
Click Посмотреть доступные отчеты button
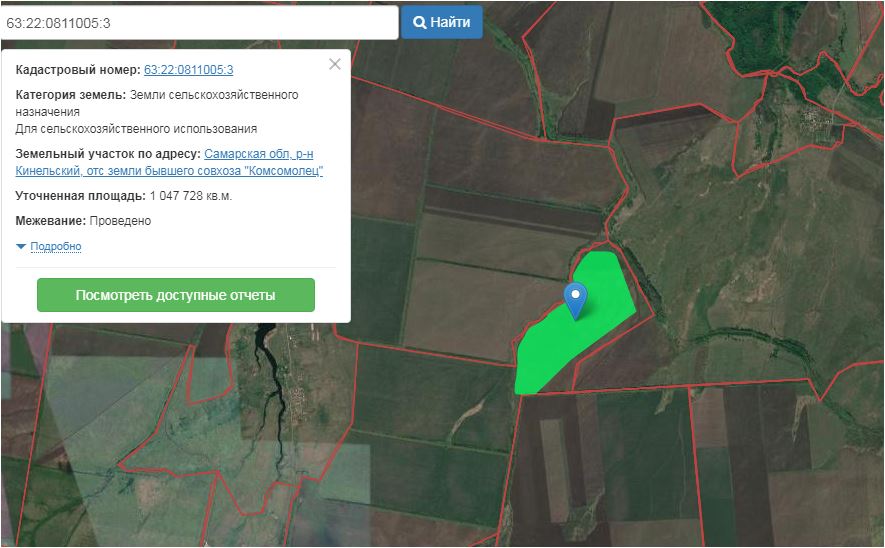click(176, 295)
